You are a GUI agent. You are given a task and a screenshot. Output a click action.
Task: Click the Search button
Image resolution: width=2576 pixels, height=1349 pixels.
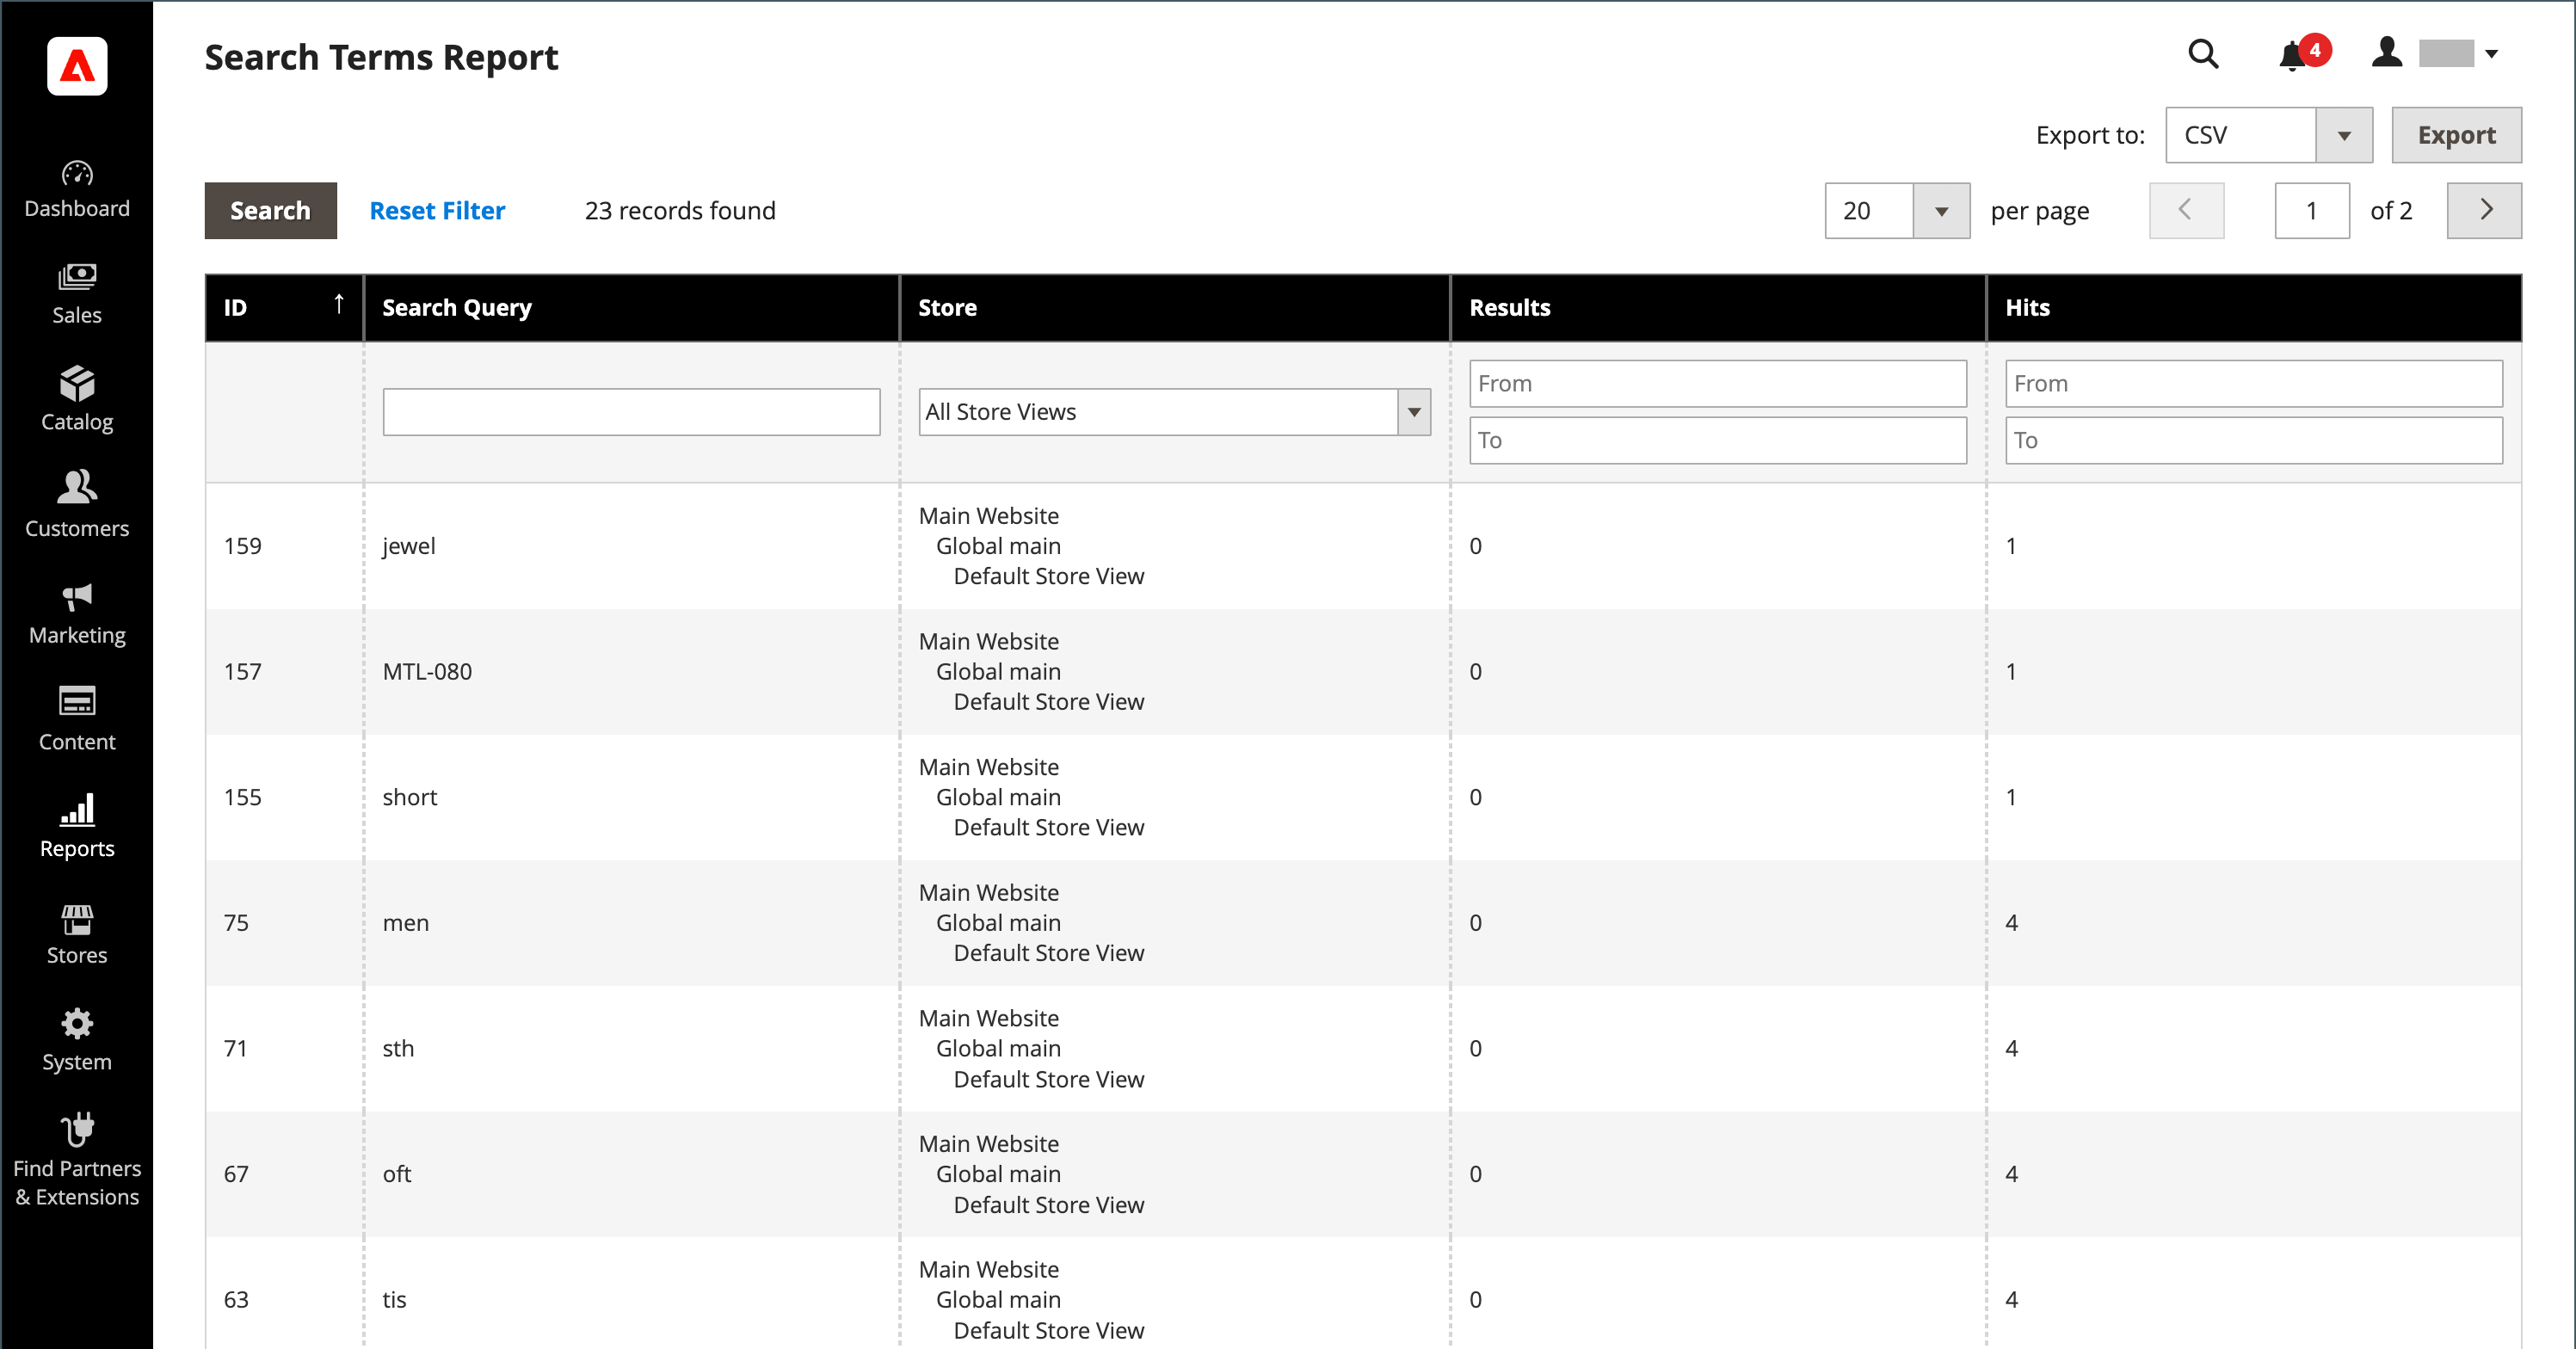click(x=270, y=211)
